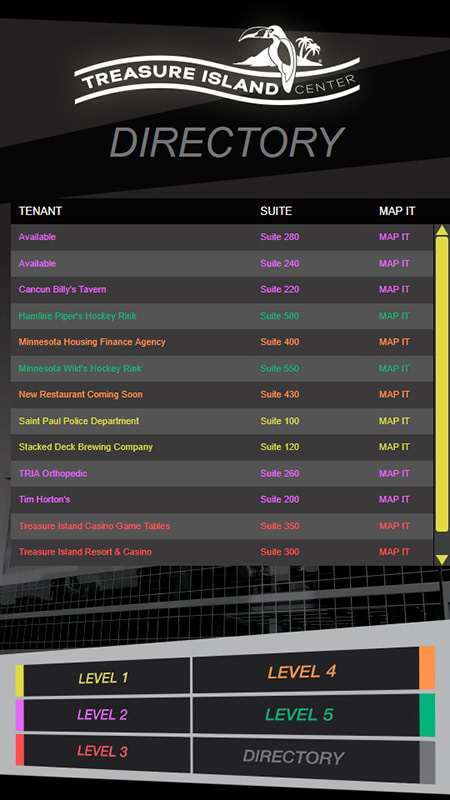Map Tim Horton's location

pos(394,499)
